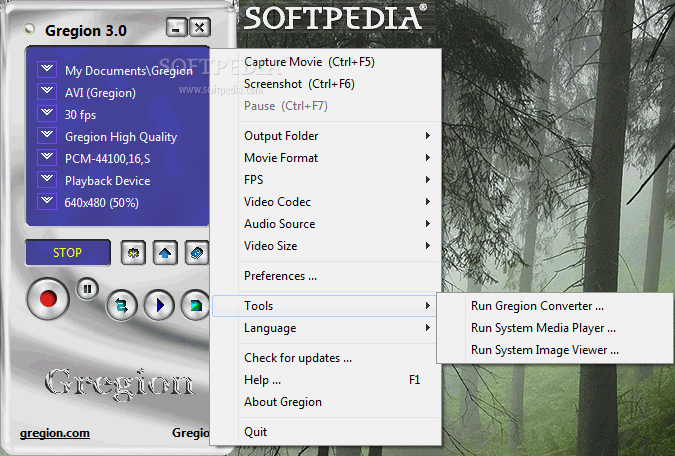Open the Output Folder submenu
This screenshot has width=675, height=456.
pyautogui.click(x=326, y=136)
